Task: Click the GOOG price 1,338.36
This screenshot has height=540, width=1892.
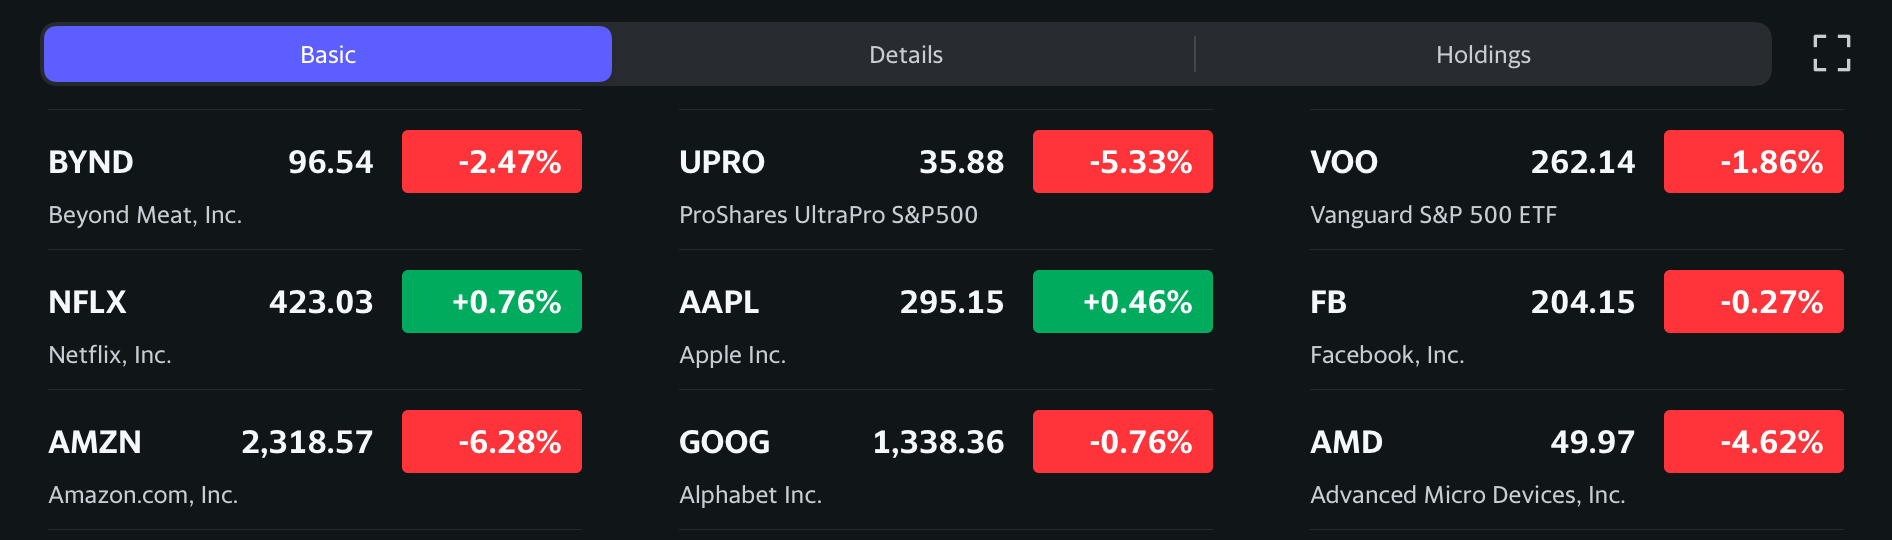Action: click(938, 442)
